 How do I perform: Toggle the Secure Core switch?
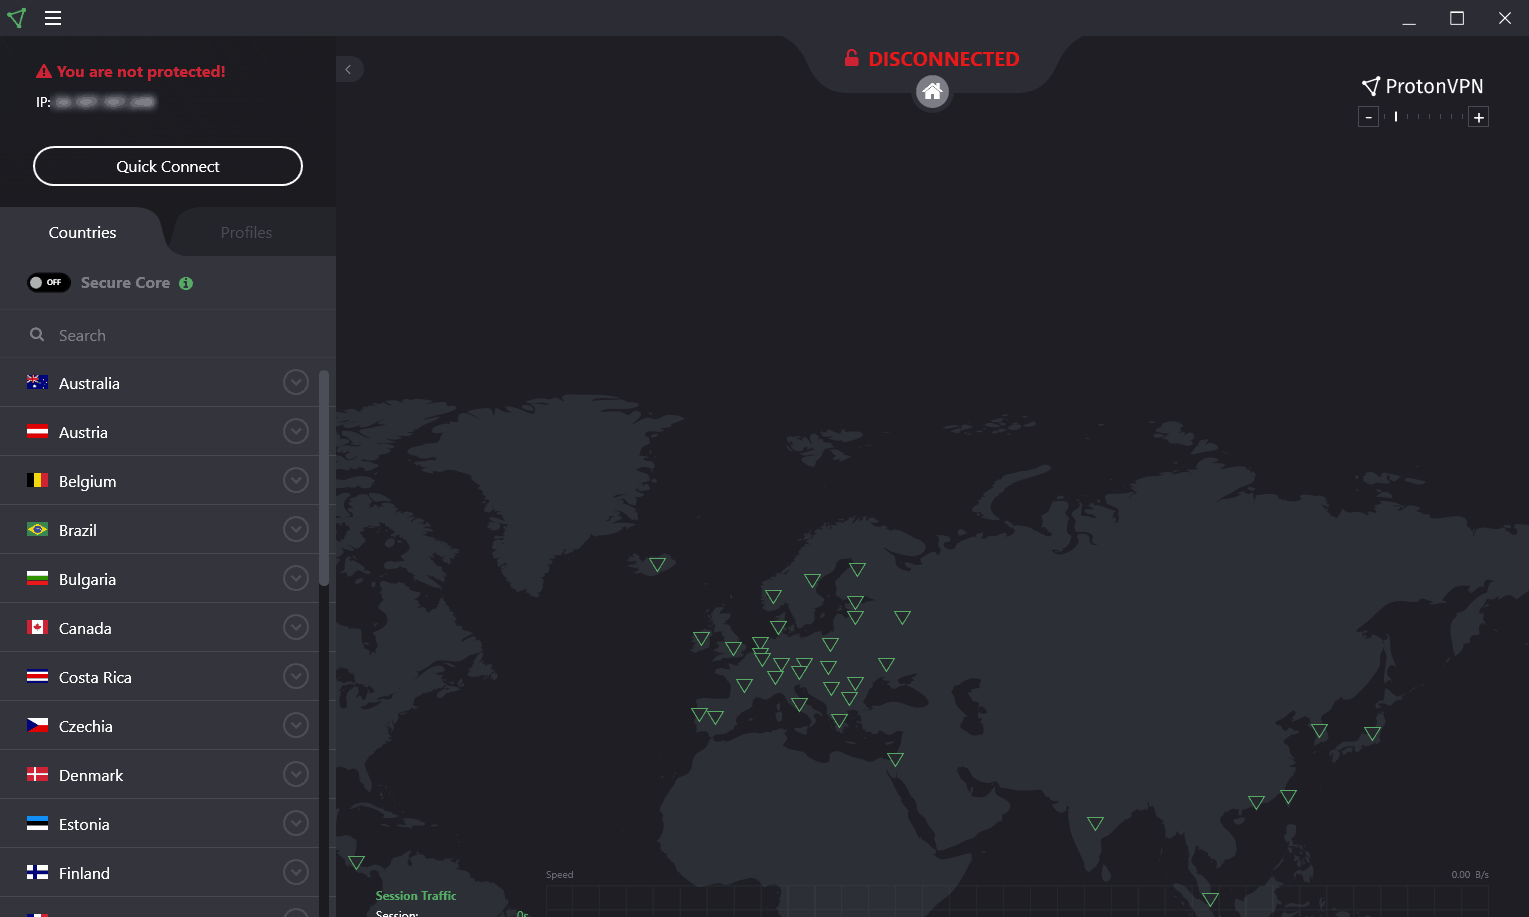[48, 283]
